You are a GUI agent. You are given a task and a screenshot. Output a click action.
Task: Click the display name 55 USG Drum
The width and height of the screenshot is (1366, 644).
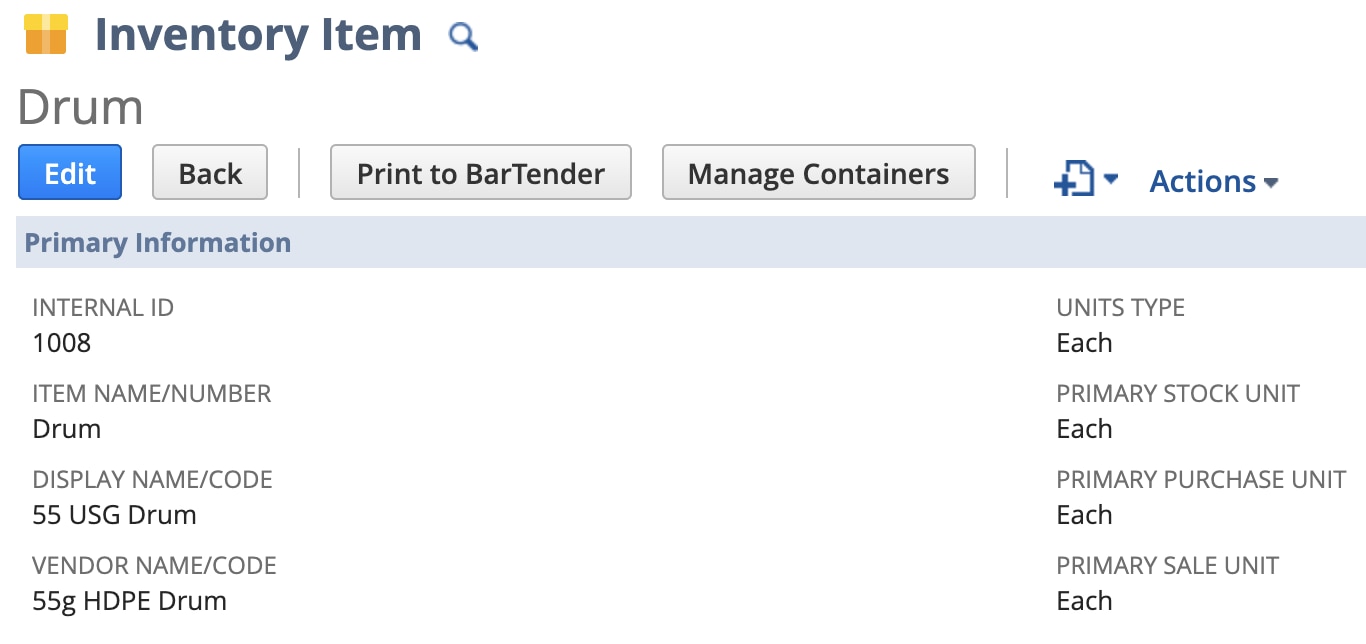115,515
